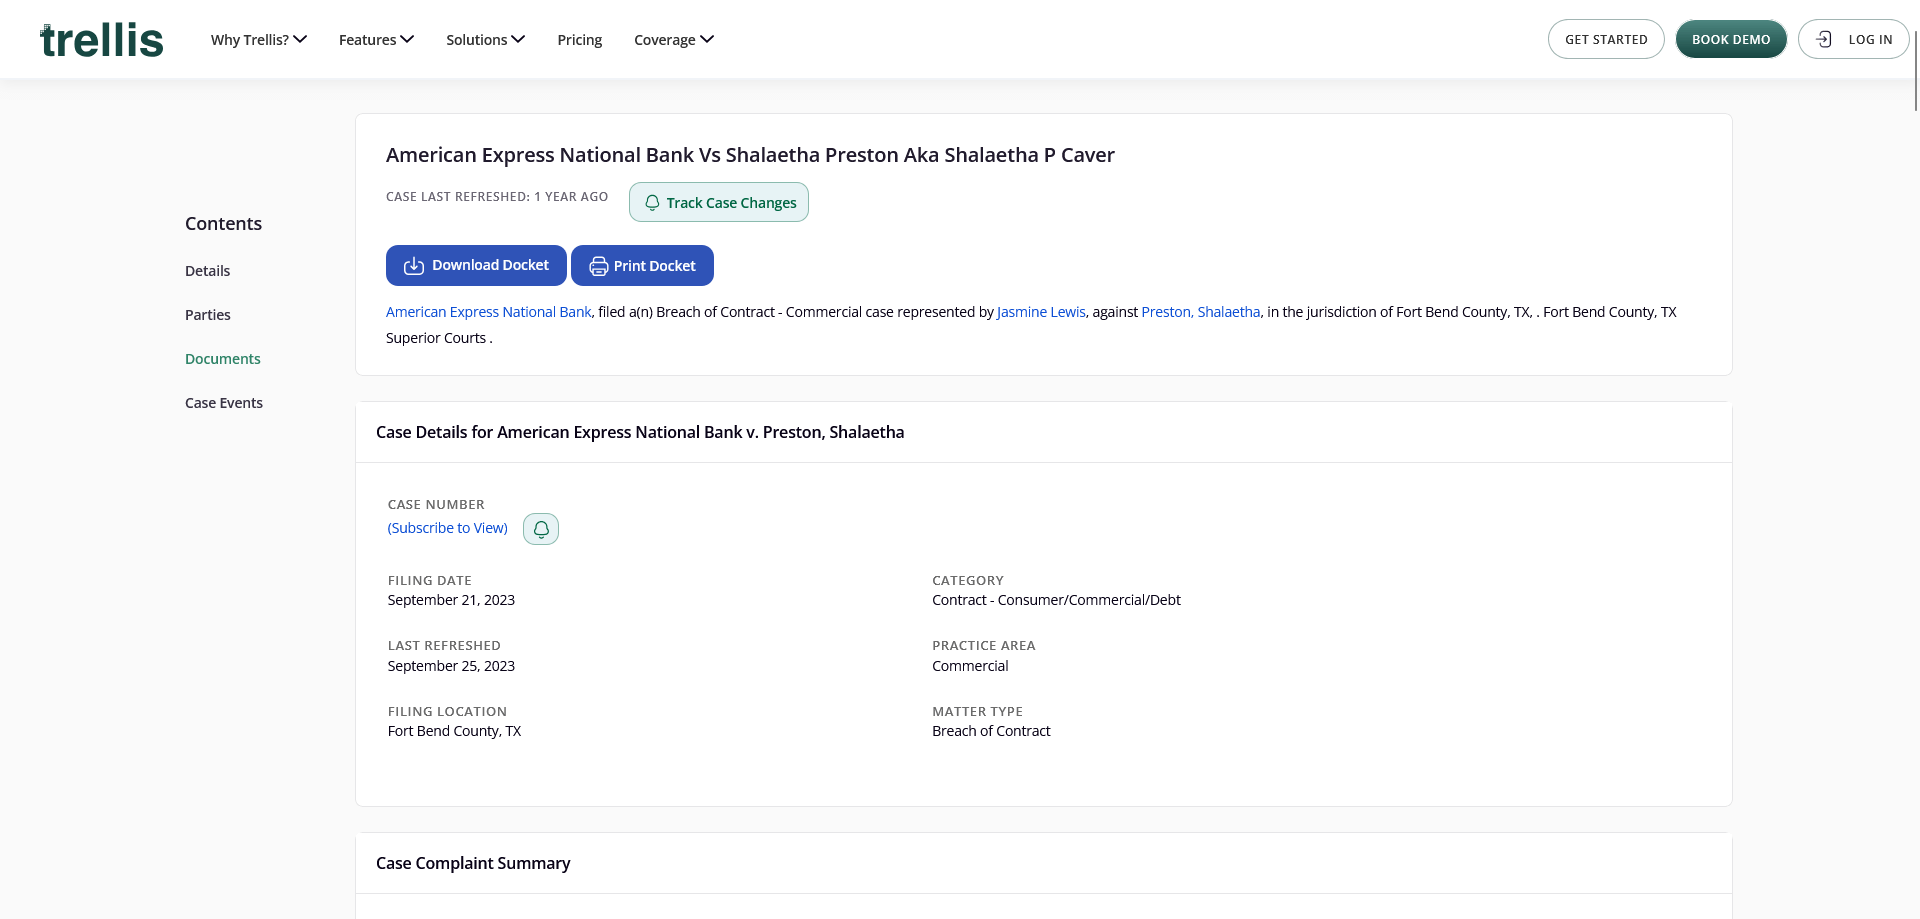Viewport: 1920px width, 919px height.
Task: Click the filing location Fort Bend County, TX
Action: [x=454, y=731]
